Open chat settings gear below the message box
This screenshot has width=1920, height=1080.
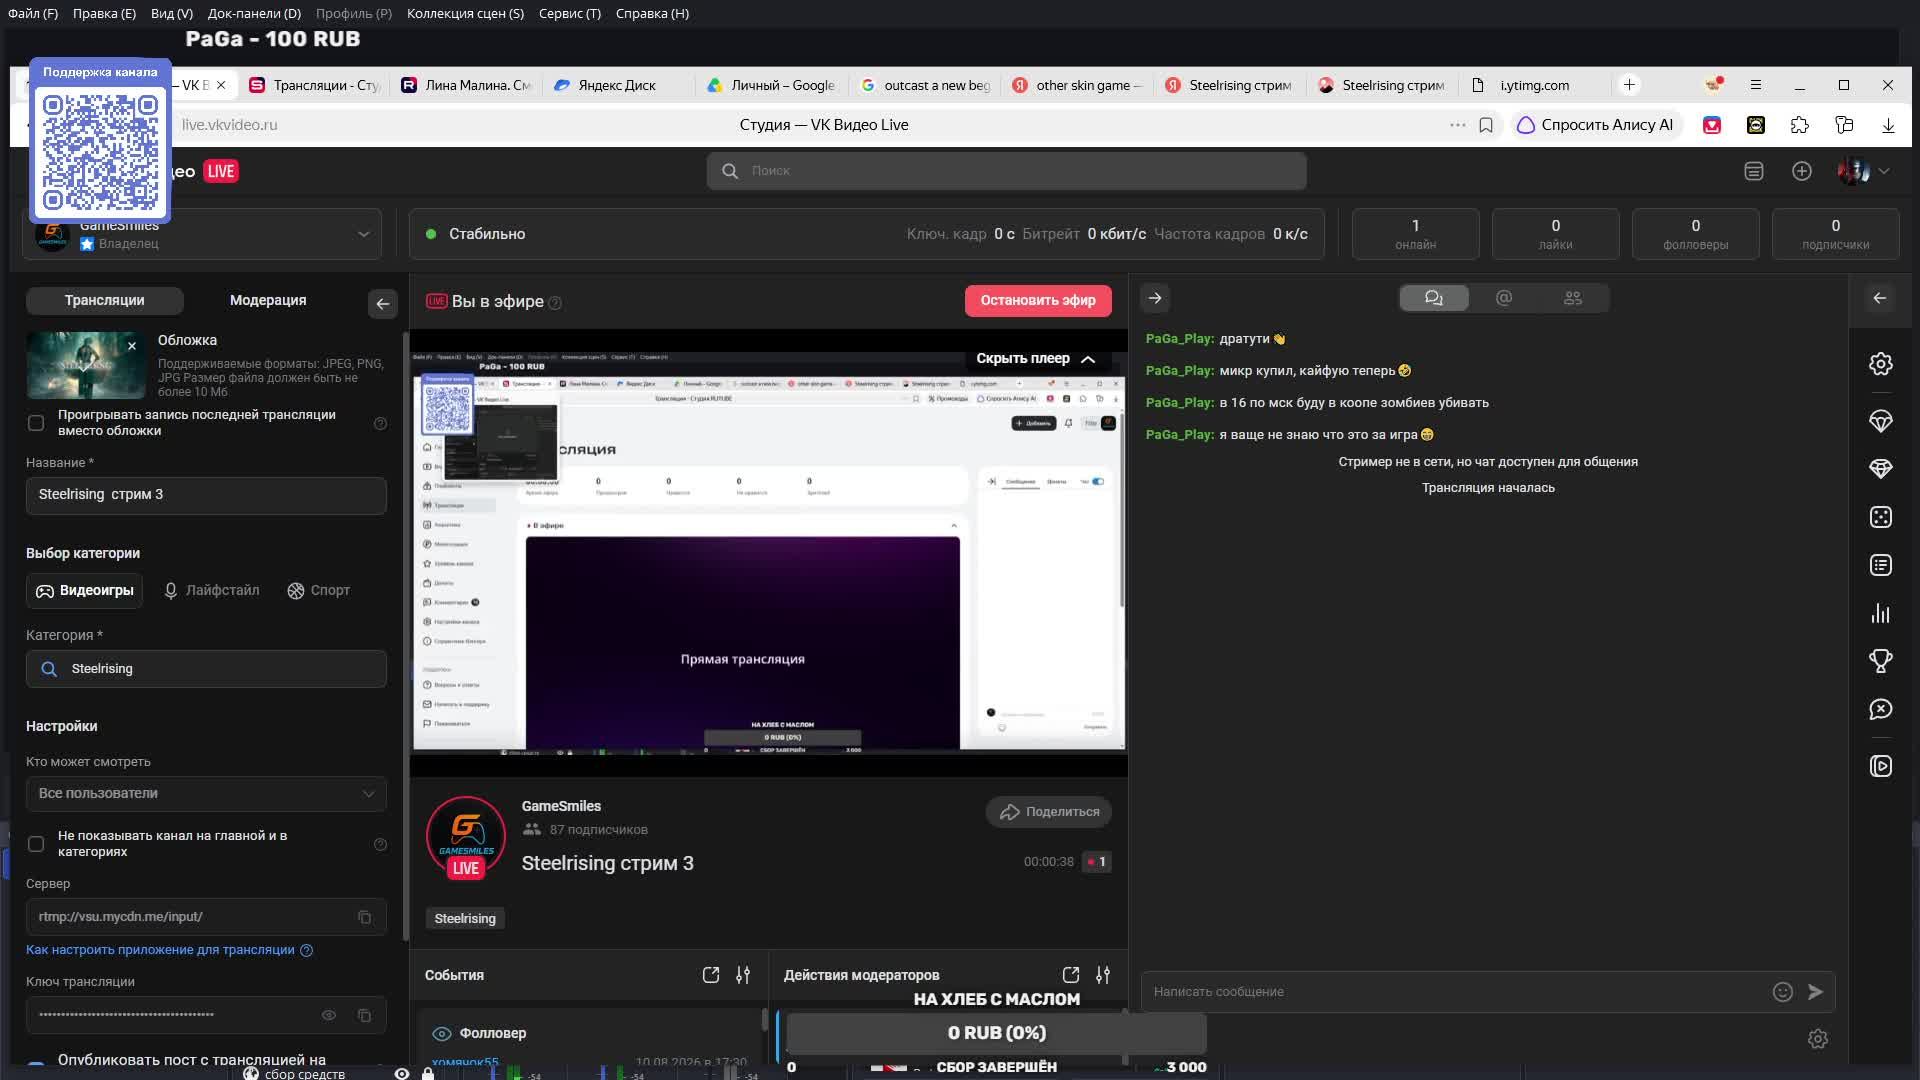point(1818,1039)
